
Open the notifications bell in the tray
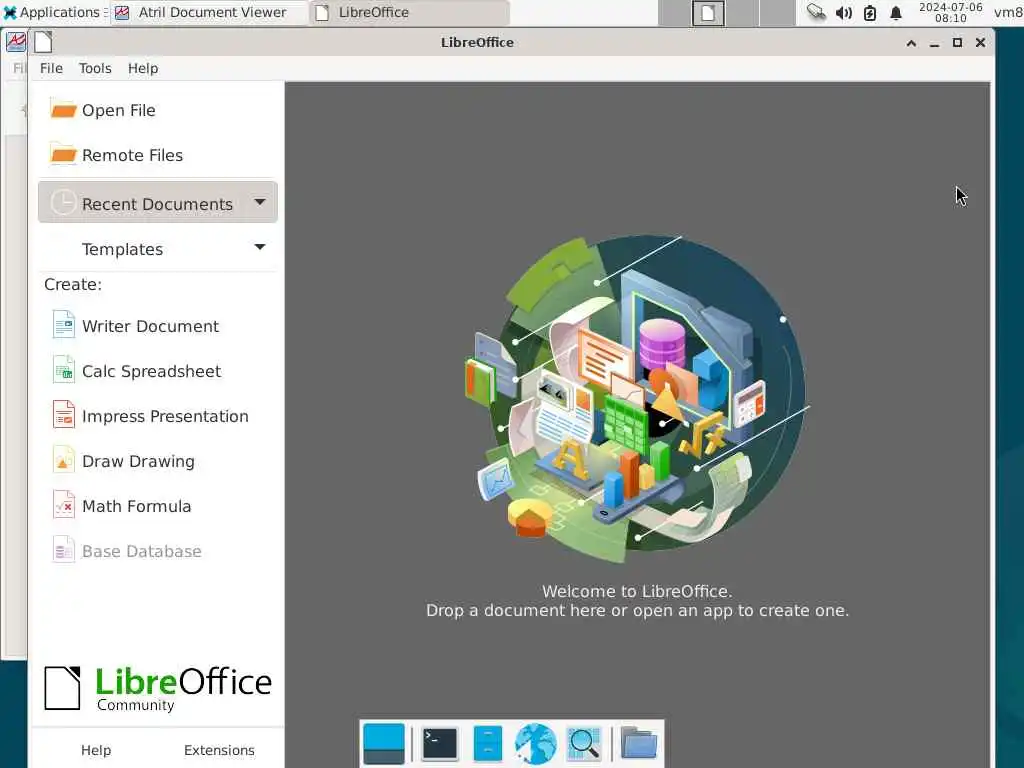896,12
